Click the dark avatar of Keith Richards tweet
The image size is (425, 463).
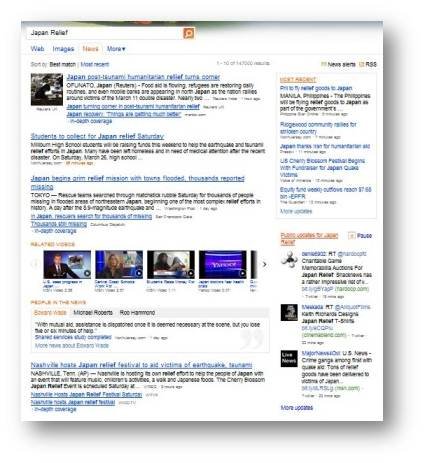click(x=289, y=312)
